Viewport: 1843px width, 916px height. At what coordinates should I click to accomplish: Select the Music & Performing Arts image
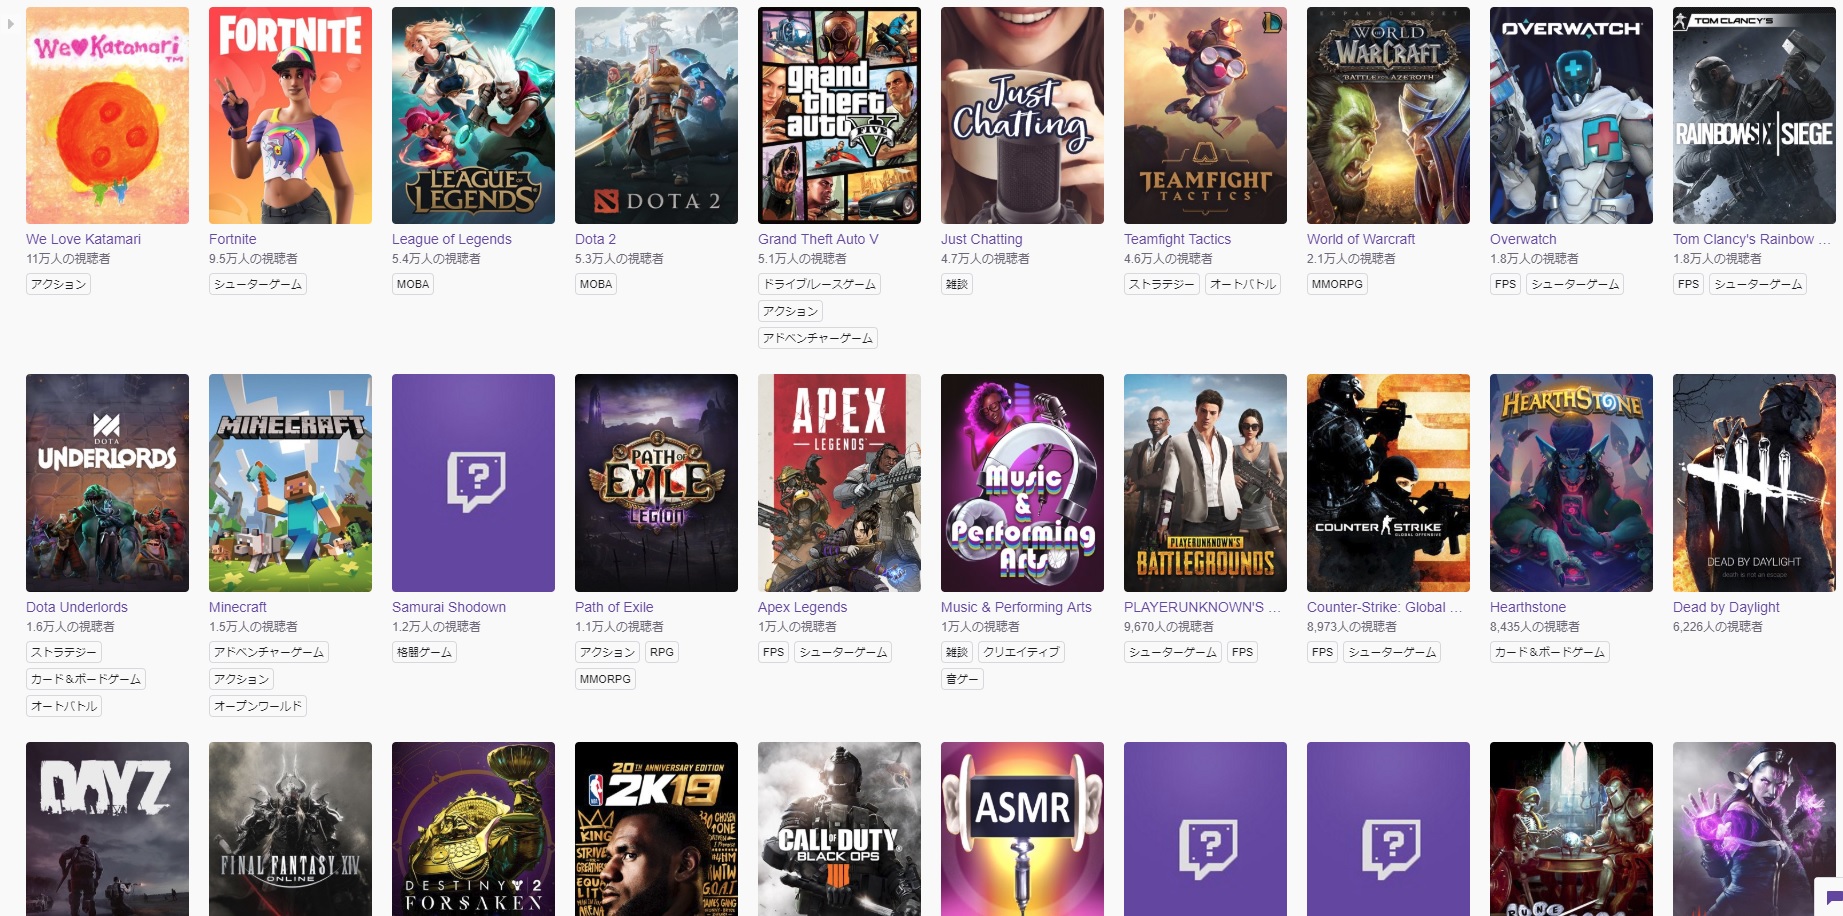(1022, 483)
